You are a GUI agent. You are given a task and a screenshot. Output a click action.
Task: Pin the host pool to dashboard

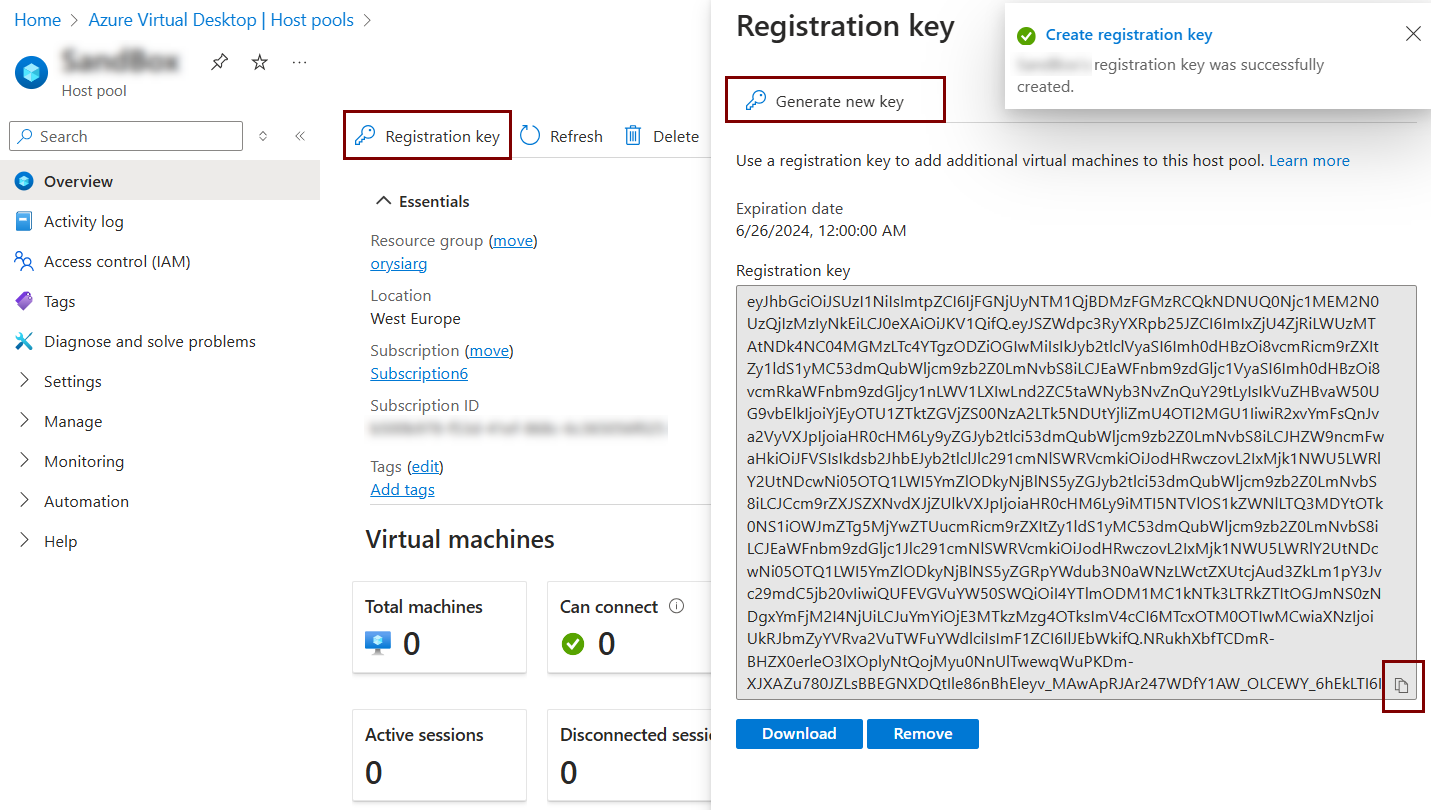click(219, 63)
